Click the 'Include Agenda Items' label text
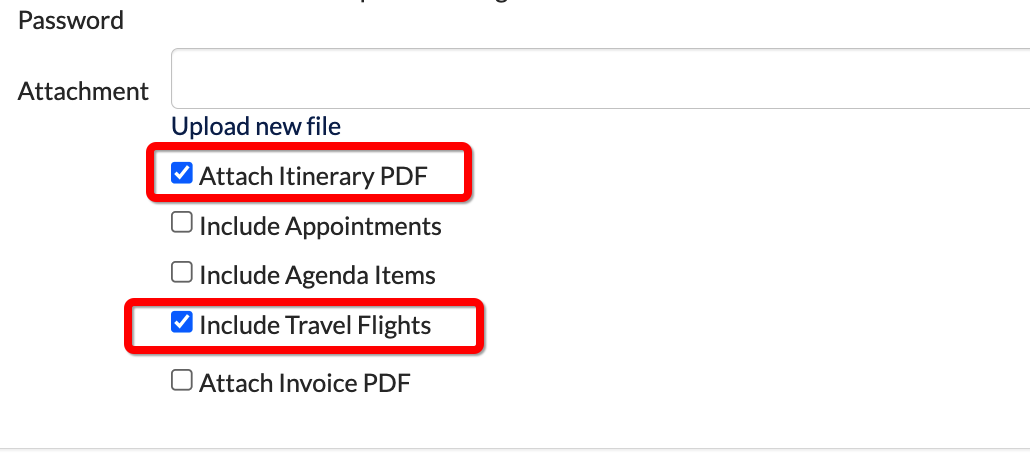1030x464 pixels. (x=317, y=275)
